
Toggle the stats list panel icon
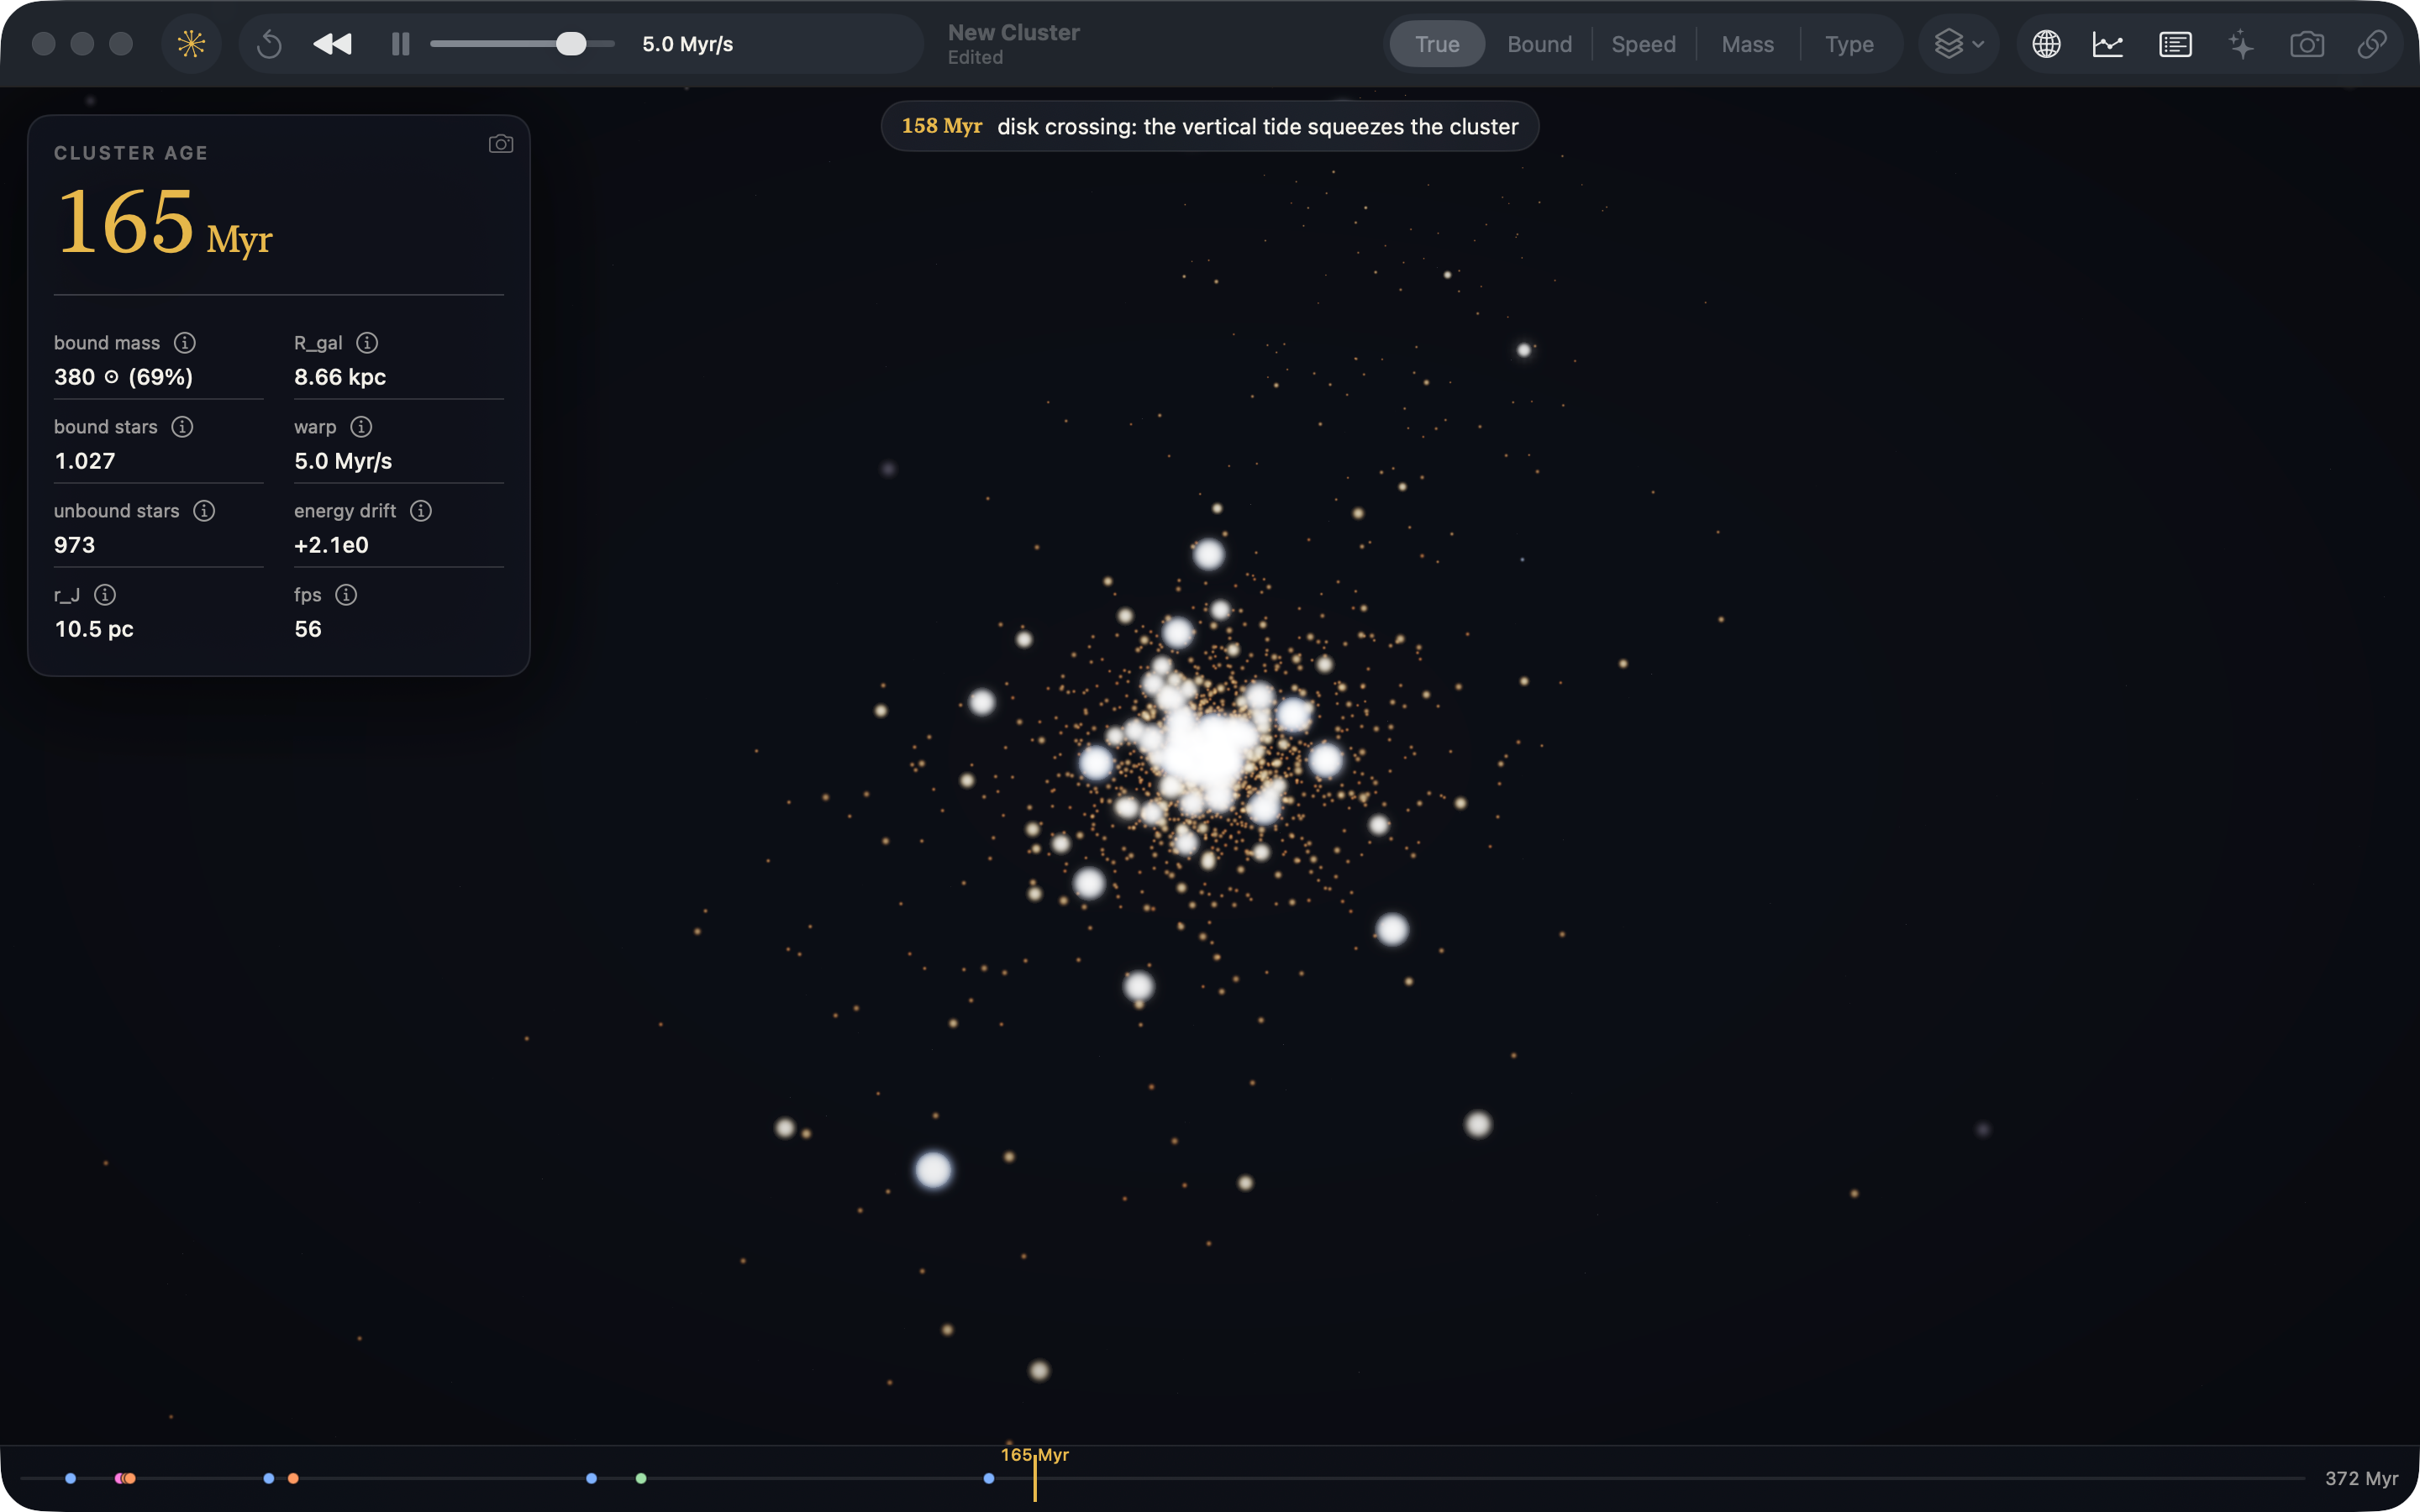coord(2175,44)
